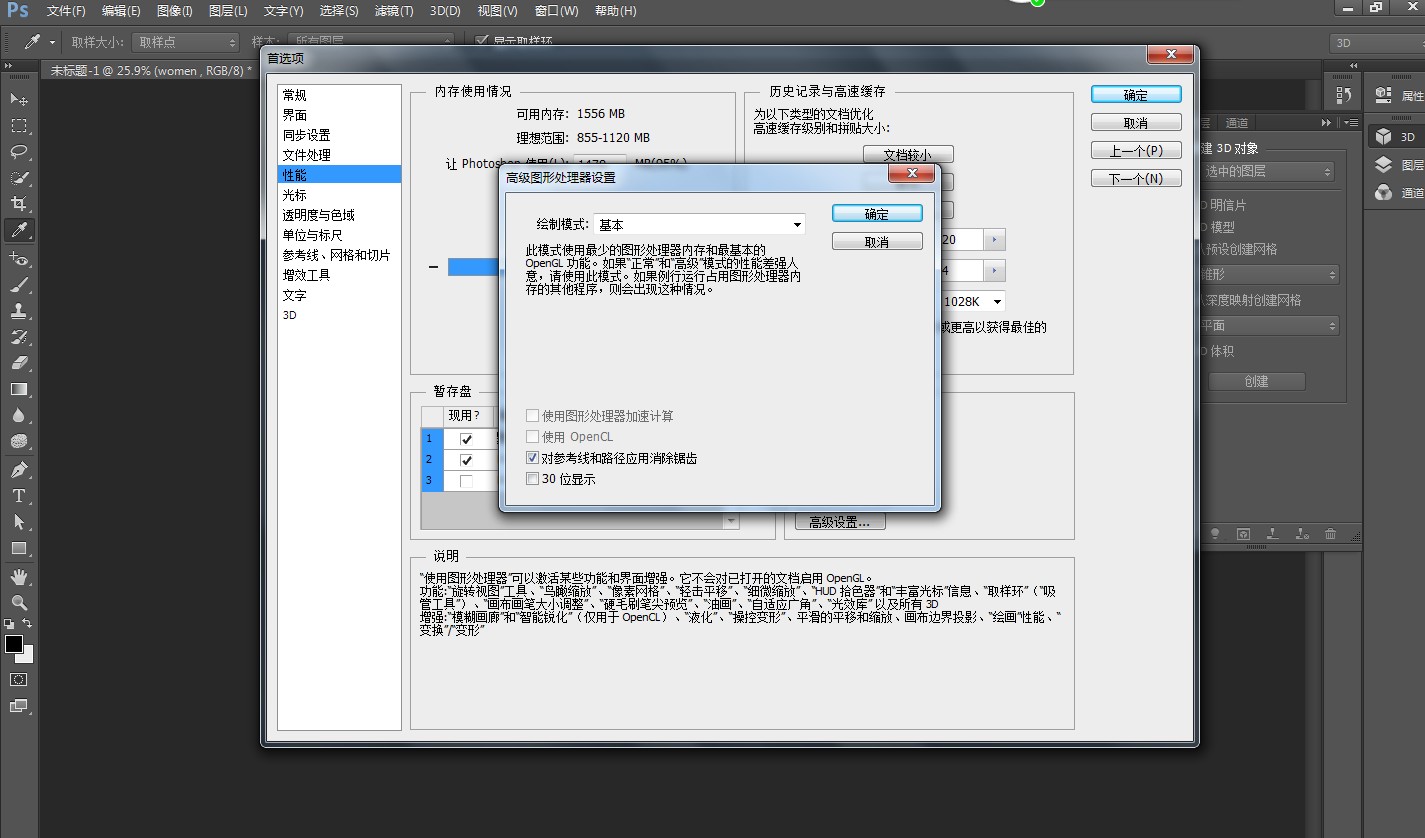Open 选中的图层 dropdown in 3D panel
The image size is (1425, 838).
pos(1267,172)
